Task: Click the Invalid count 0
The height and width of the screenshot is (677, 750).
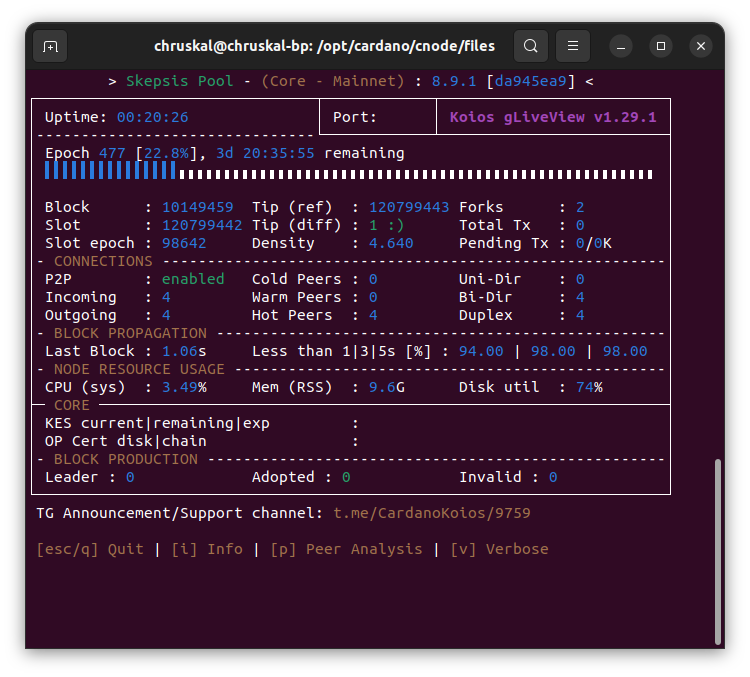Action: pyautogui.click(x=553, y=477)
